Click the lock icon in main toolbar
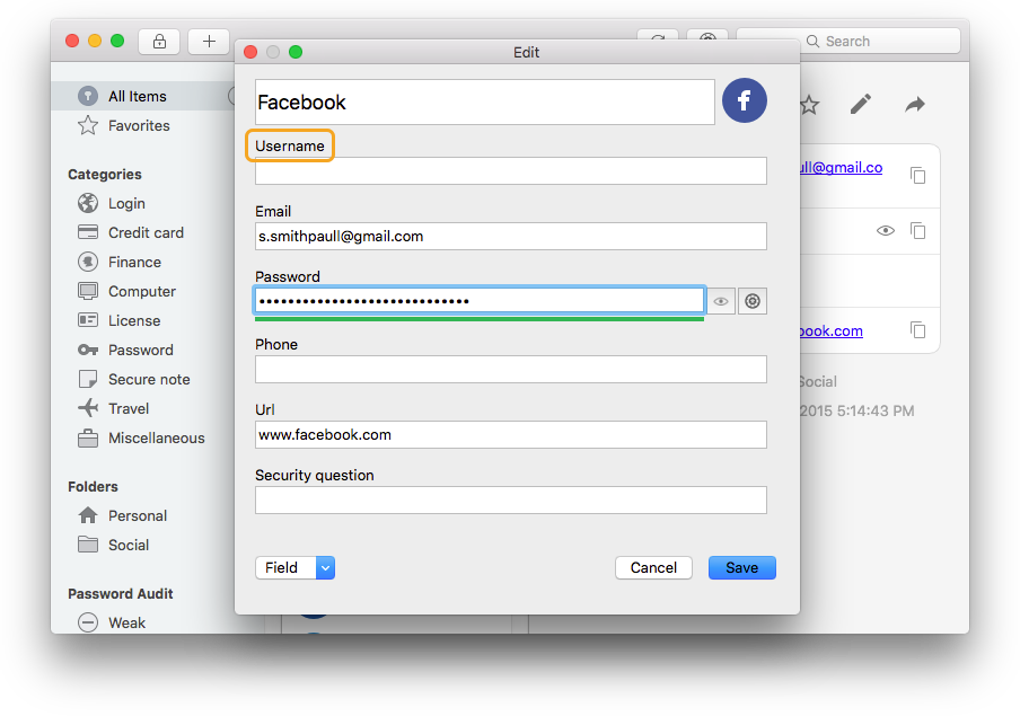The height and width of the screenshot is (716, 1020). coord(159,41)
